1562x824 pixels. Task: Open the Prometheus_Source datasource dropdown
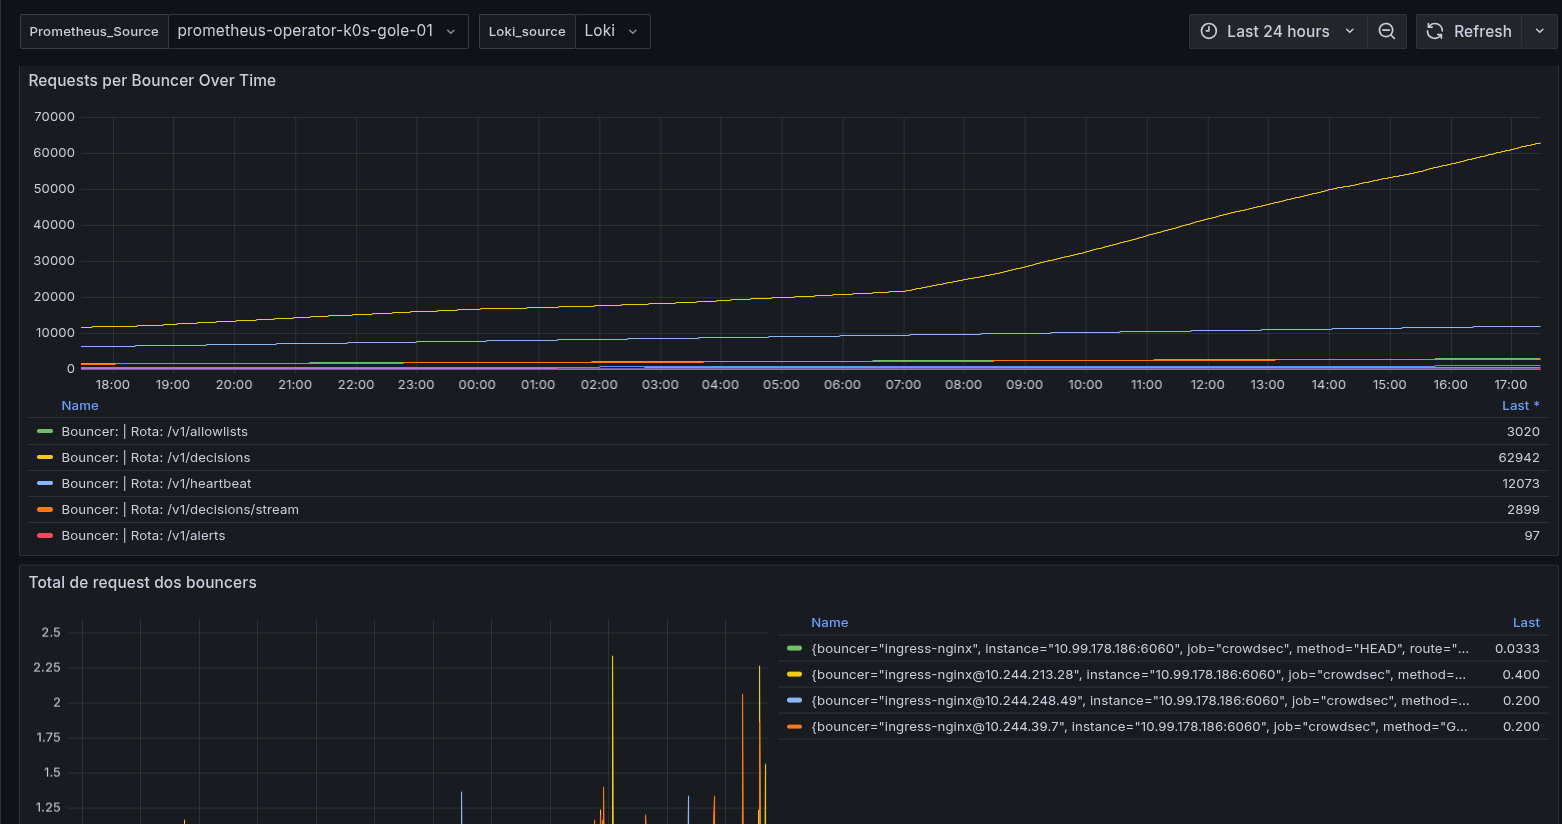pos(318,31)
